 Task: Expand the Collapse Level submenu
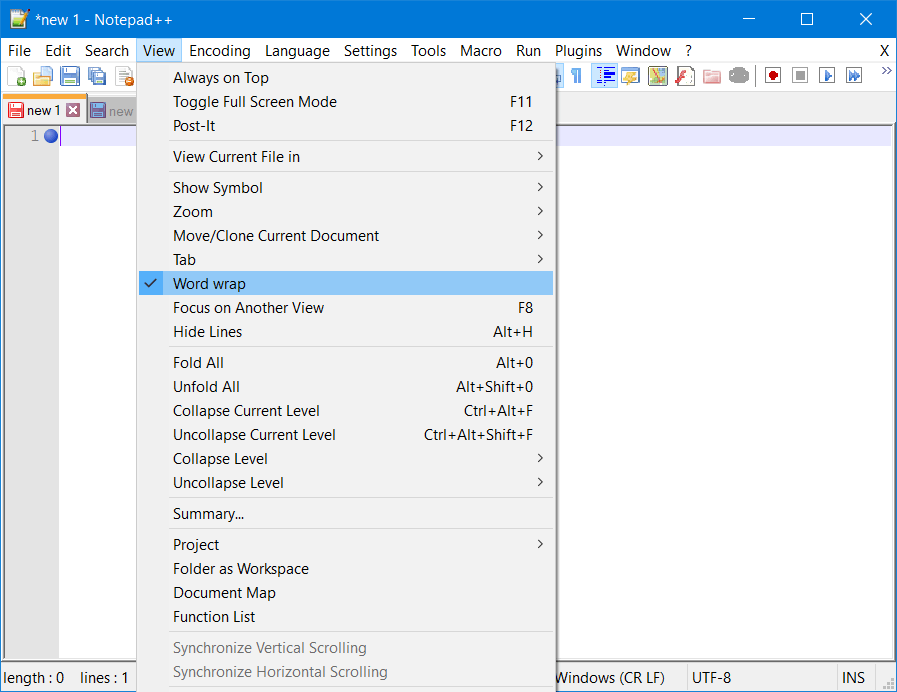click(x=220, y=458)
